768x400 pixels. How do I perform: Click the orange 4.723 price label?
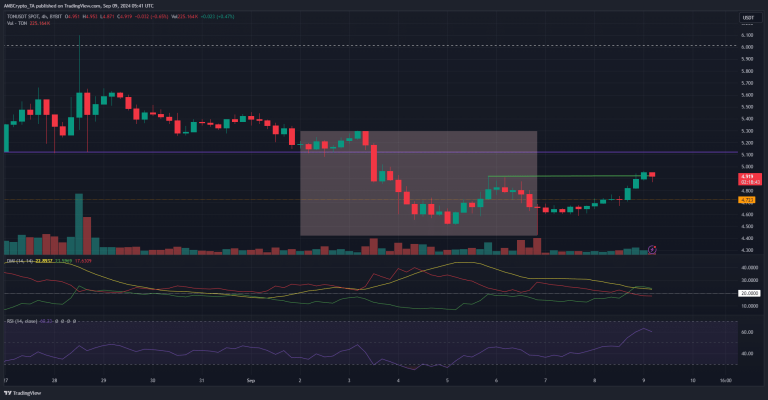(x=746, y=199)
